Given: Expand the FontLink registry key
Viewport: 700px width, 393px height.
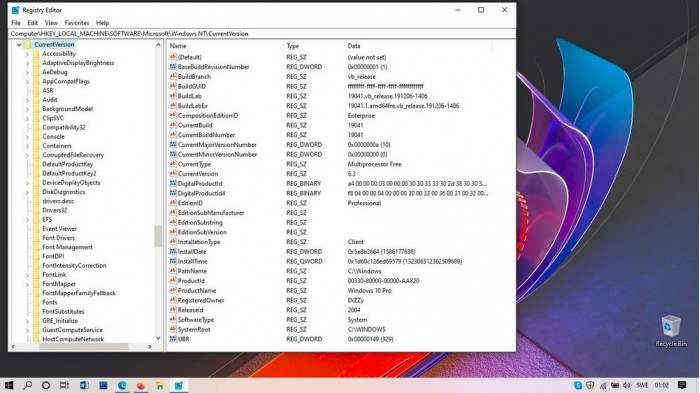Looking at the screenshot, I should (27, 275).
